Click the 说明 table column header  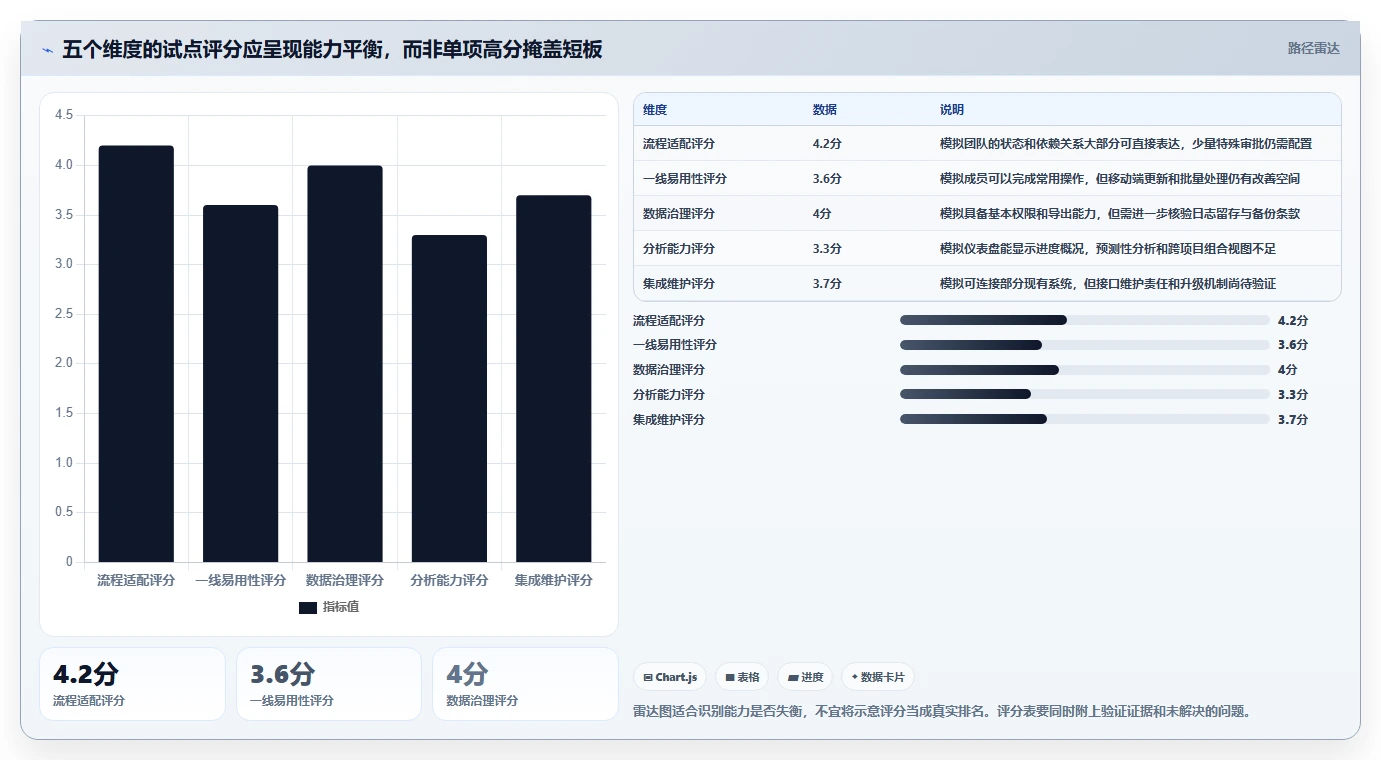pyautogui.click(x=952, y=110)
